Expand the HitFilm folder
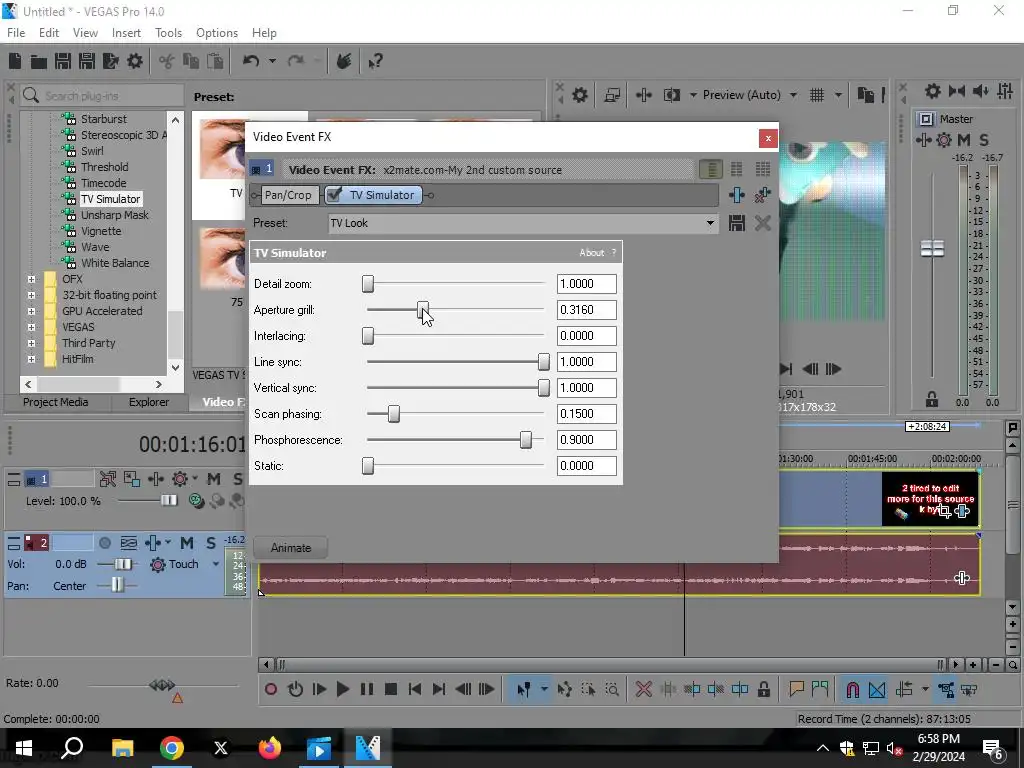This screenshot has height=768, width=1024. coord(31,359)
